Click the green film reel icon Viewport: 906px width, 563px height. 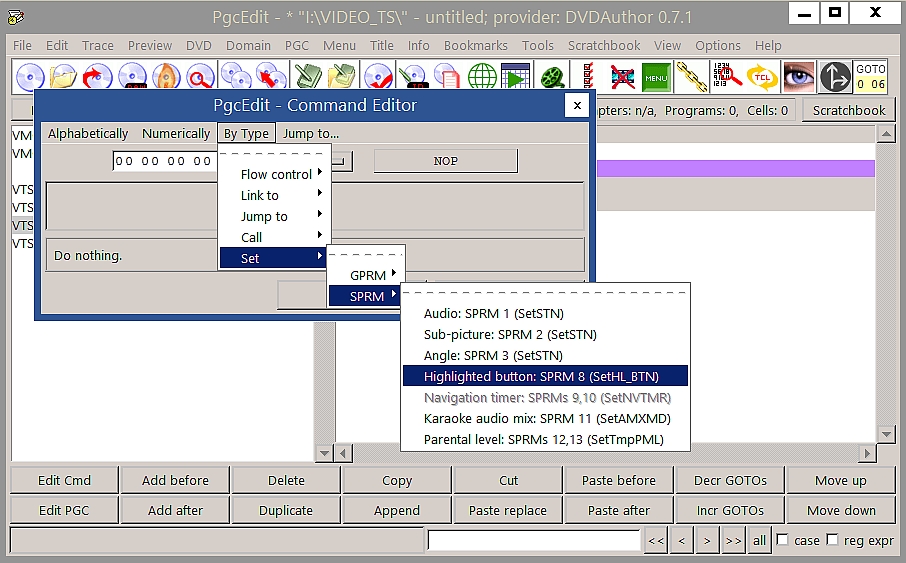pyautogui.click(x=553, y=77)
